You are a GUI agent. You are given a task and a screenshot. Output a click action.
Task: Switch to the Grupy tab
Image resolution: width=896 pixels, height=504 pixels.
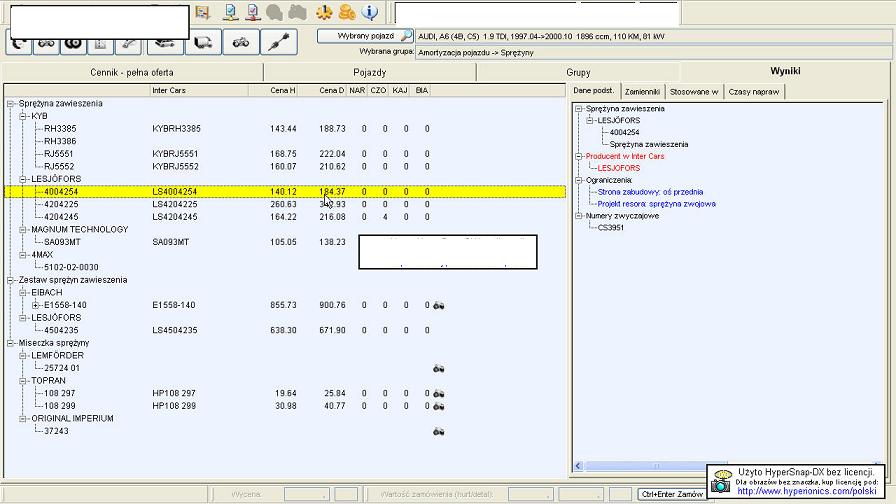coord(578,73)
